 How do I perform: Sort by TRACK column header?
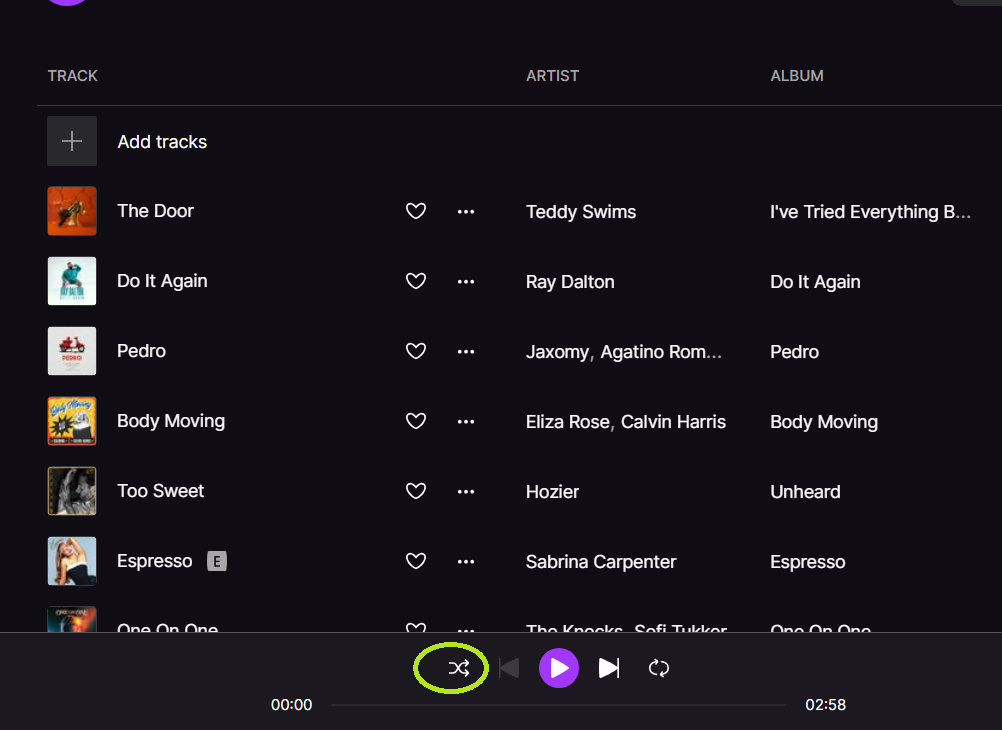pos(73,75)
